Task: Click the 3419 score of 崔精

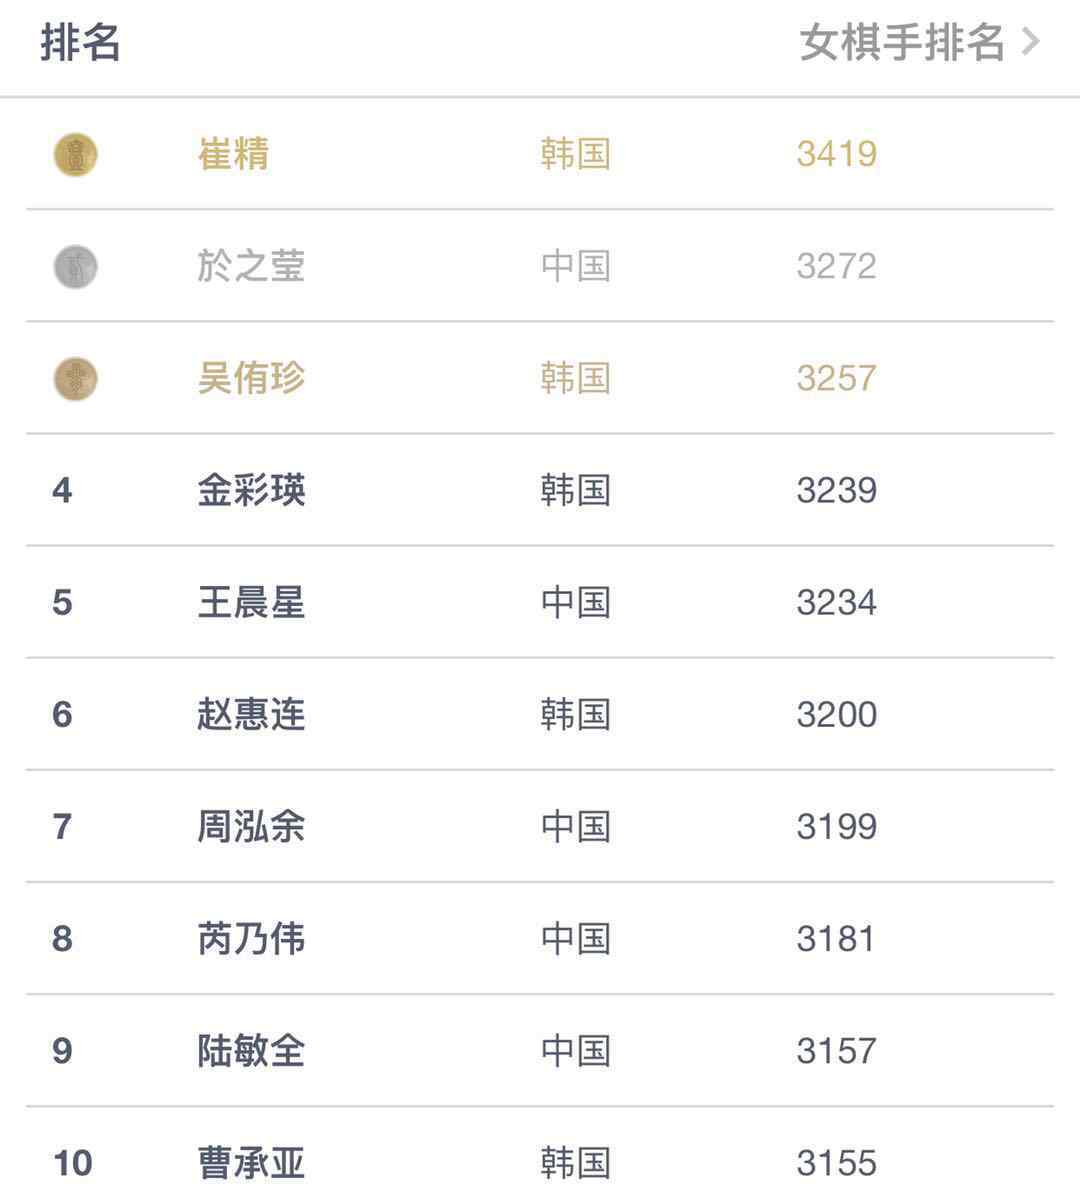Action: [x=837, y=154]
